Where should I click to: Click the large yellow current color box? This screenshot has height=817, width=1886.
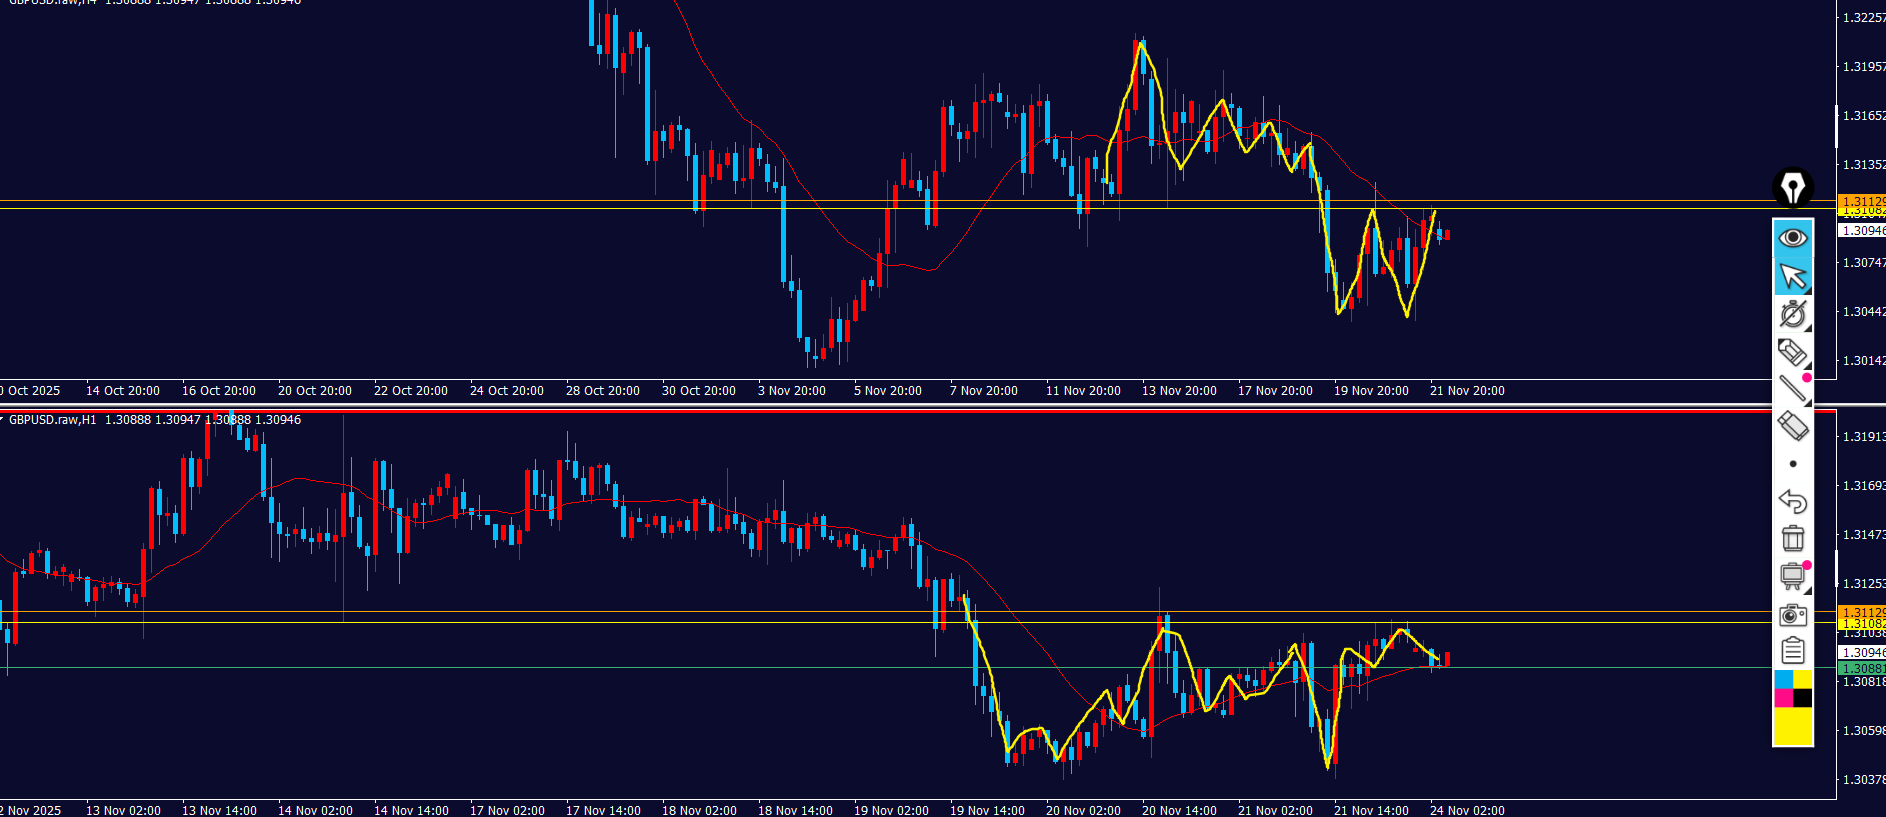[x=1792, y=726]
